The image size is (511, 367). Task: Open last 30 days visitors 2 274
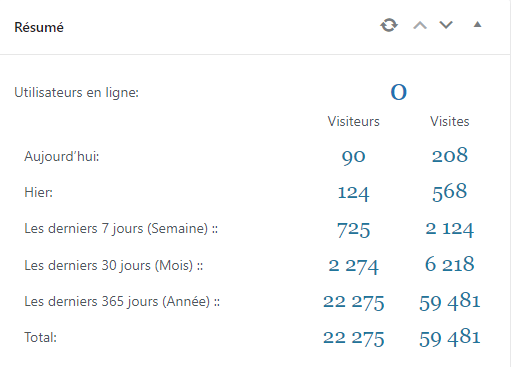pos(353,266)
